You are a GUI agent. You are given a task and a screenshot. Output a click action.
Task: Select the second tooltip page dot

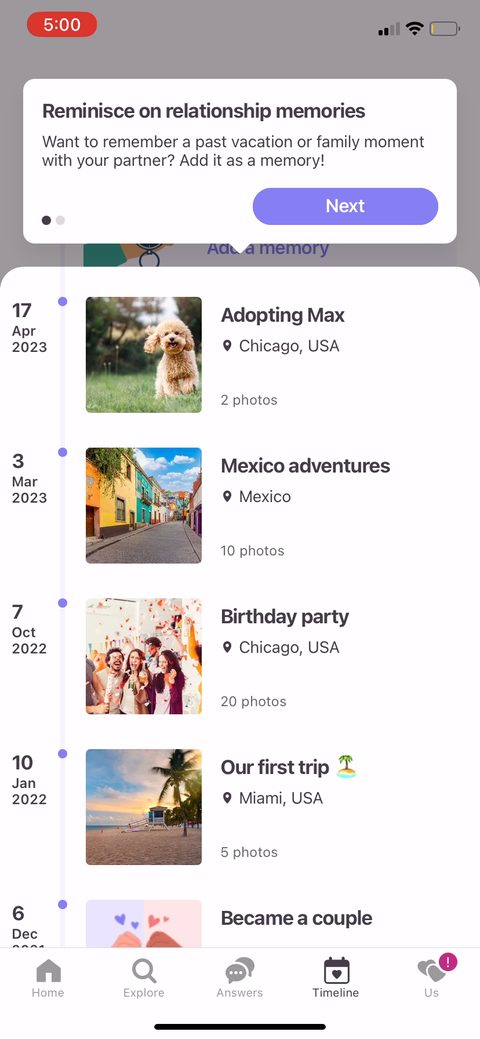pyautogui.click(x=60, y=220)
